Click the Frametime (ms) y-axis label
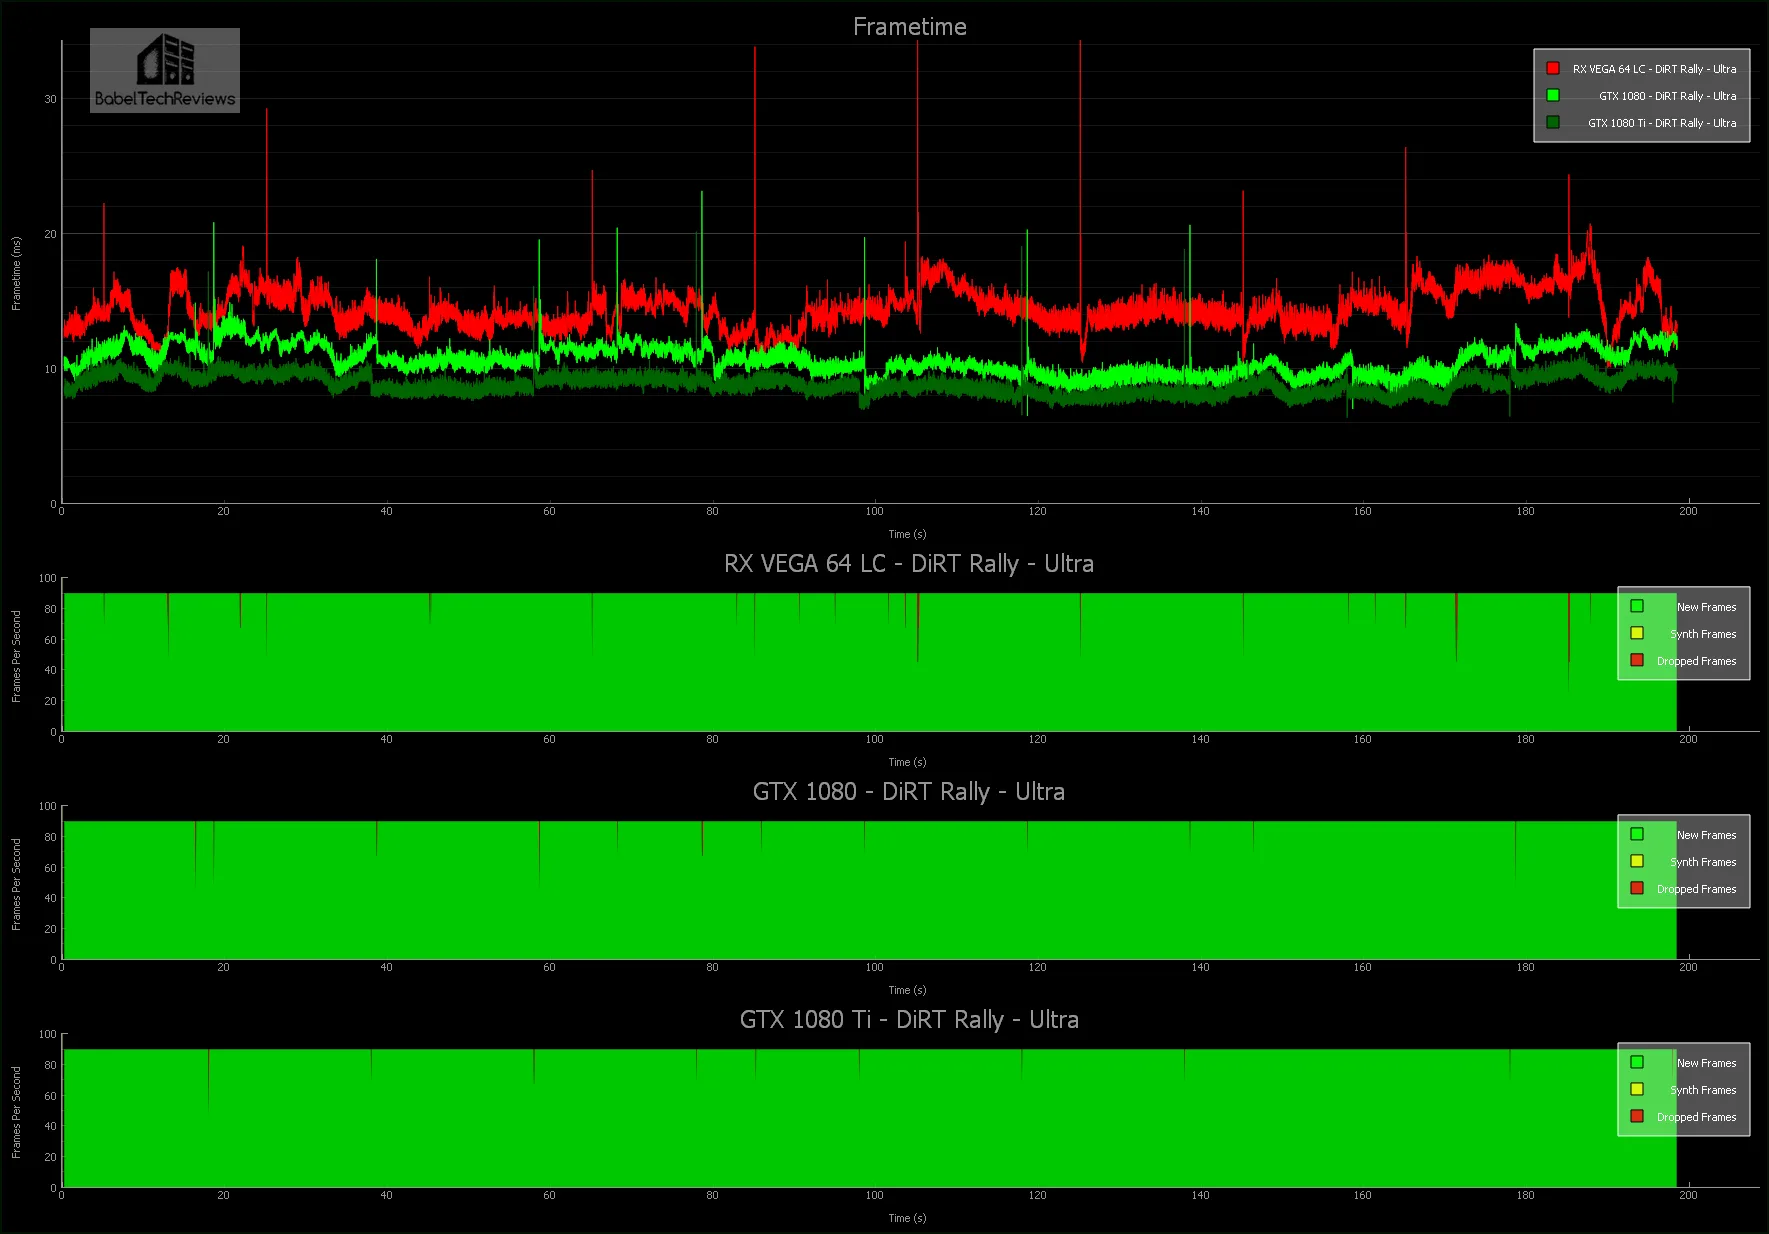 click(x=16, y=274)
